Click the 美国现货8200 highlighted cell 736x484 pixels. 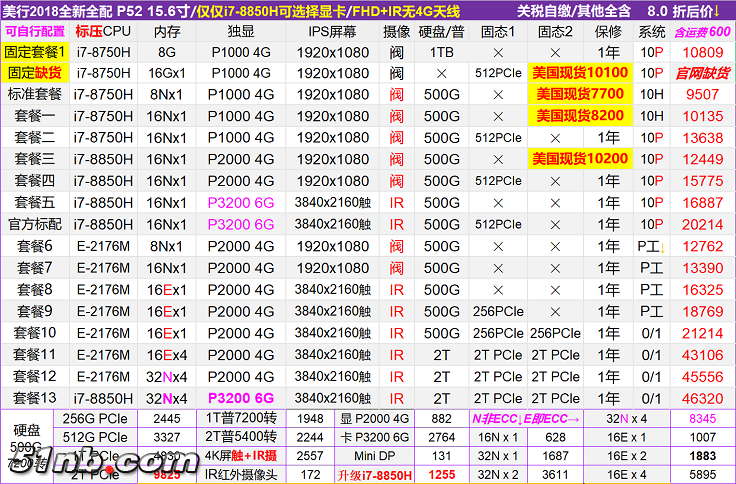[580, 116]
